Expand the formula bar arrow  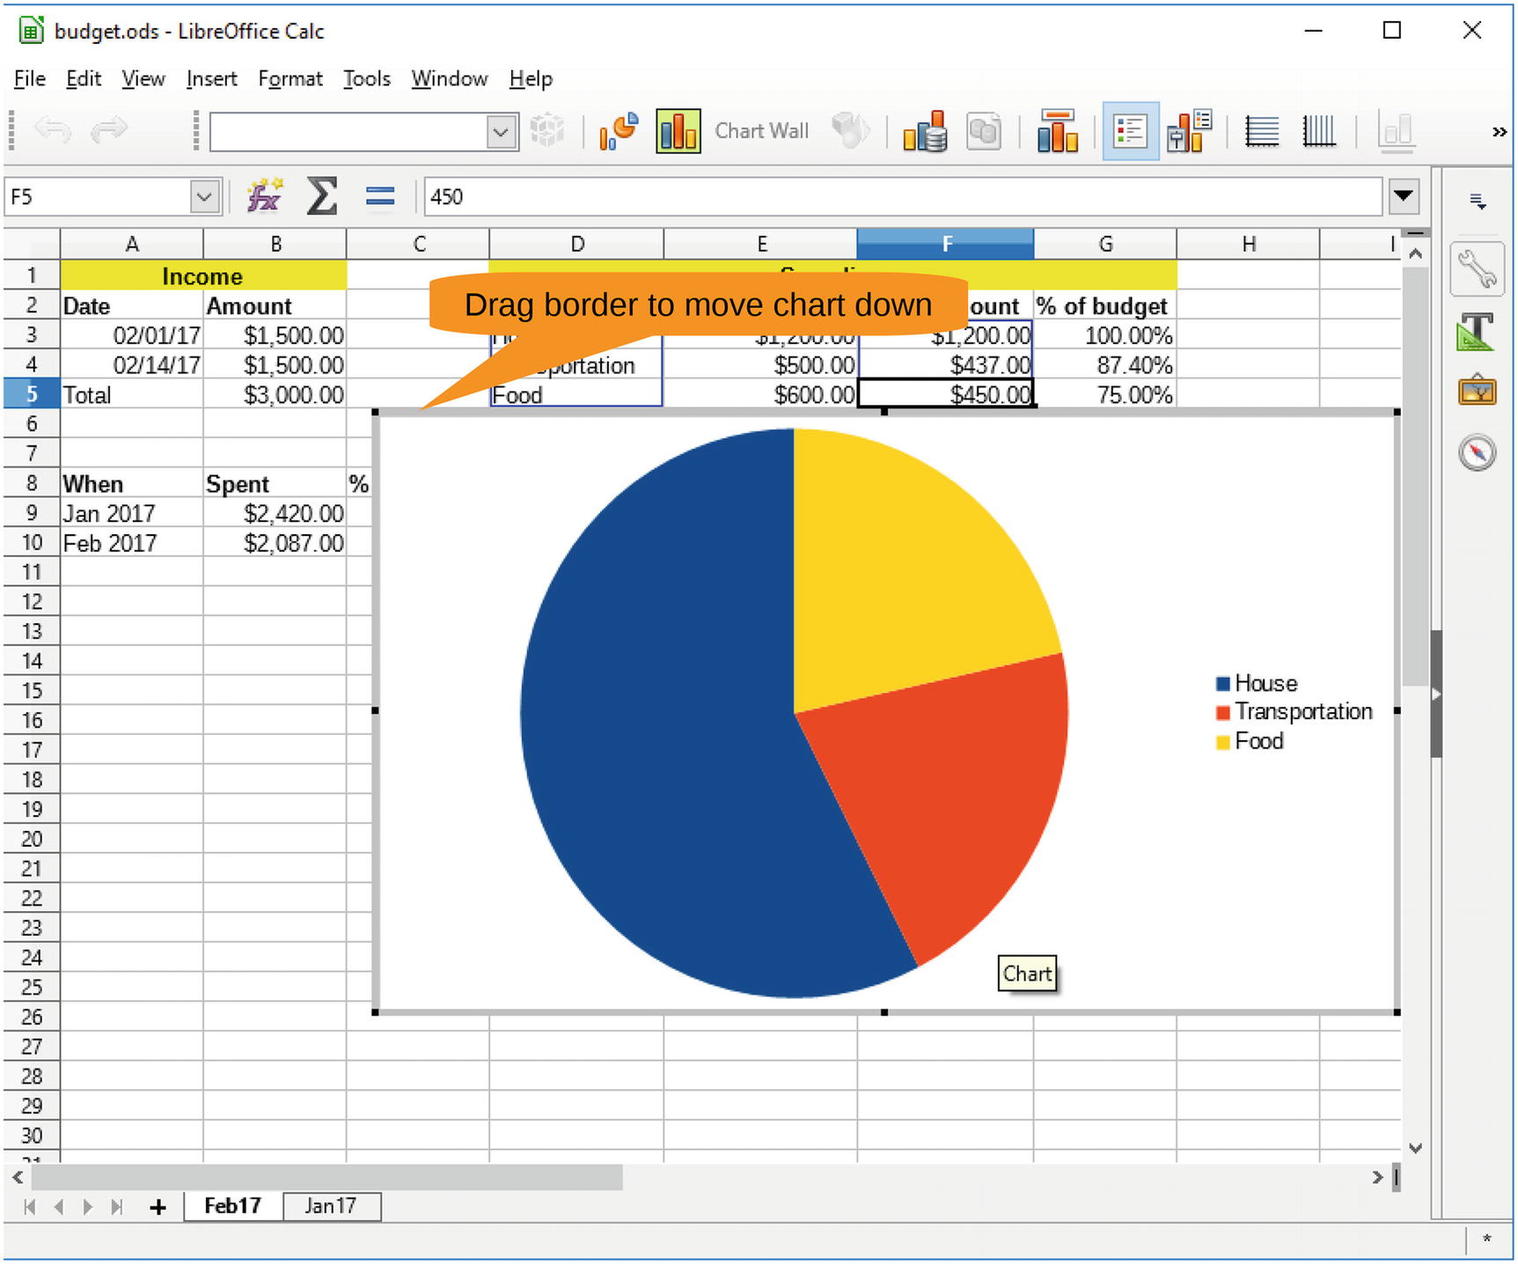coord(1404,197)
